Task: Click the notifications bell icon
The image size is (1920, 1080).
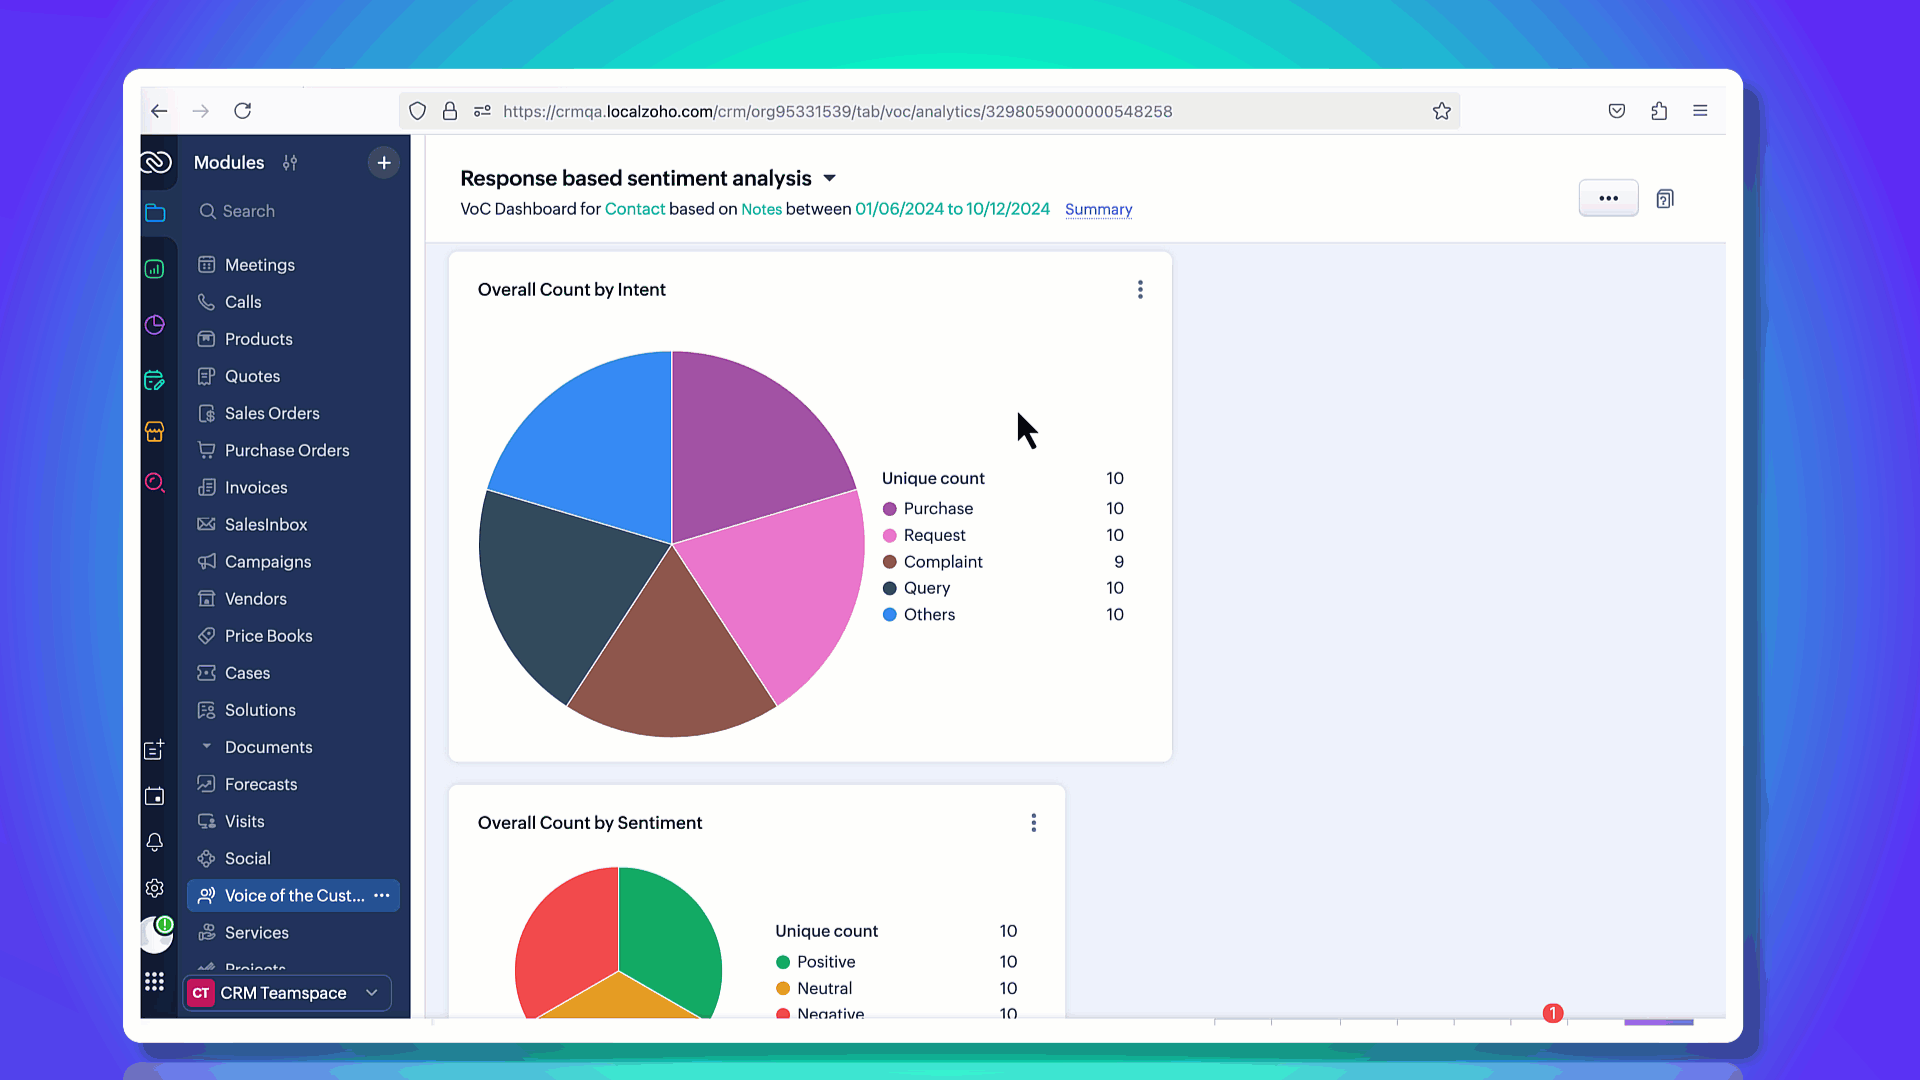Action: click(x=154, y=842)
